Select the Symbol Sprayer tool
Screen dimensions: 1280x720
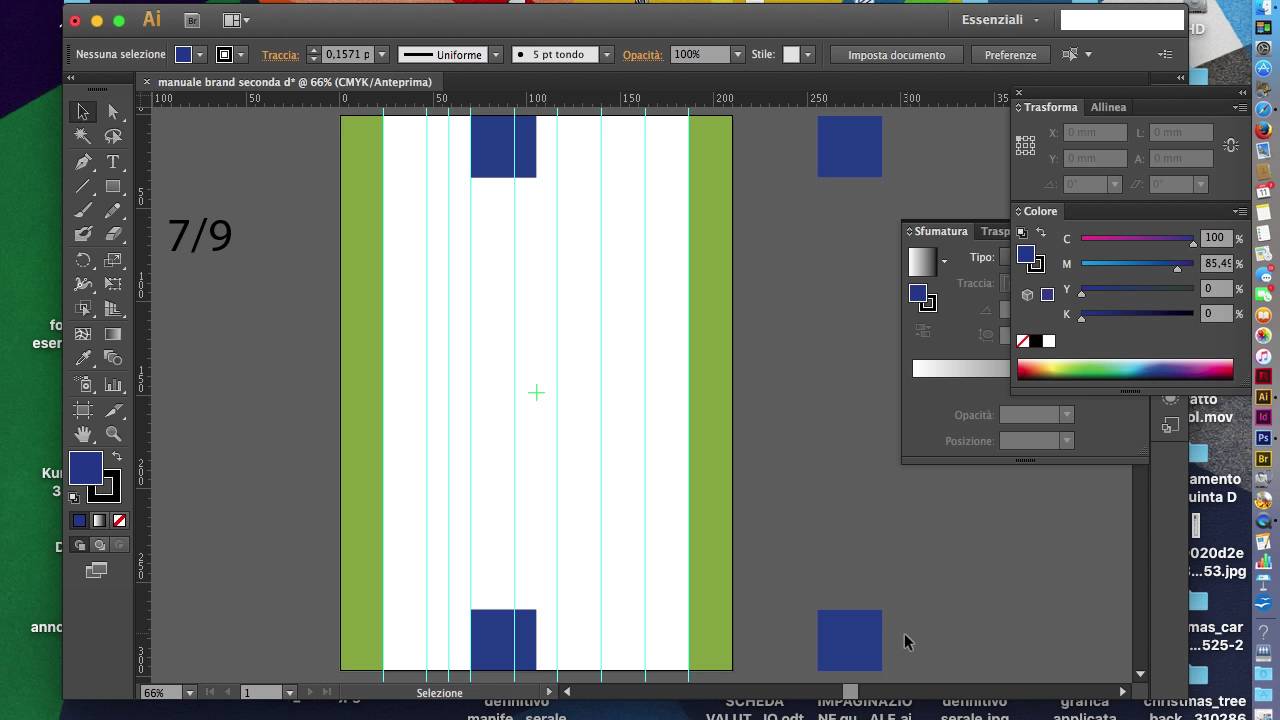point(83,385)
